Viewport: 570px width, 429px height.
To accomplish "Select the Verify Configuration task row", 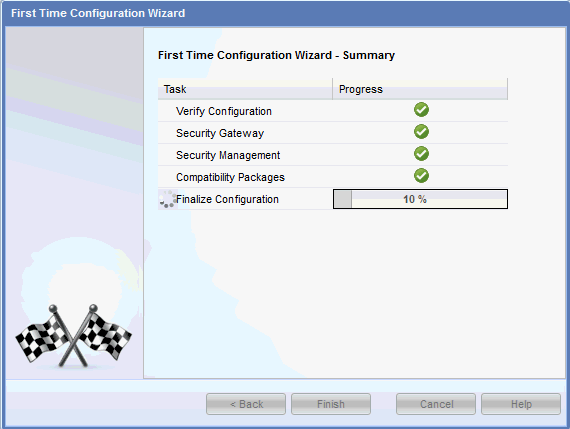I will pyautogui.click(x=333, y=111).
